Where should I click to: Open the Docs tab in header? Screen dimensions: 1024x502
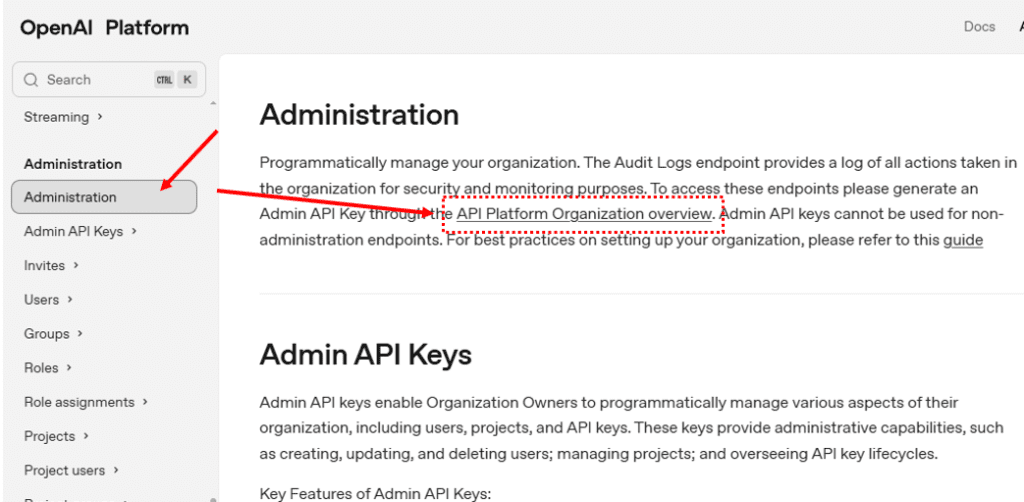(x=980, y=27)
